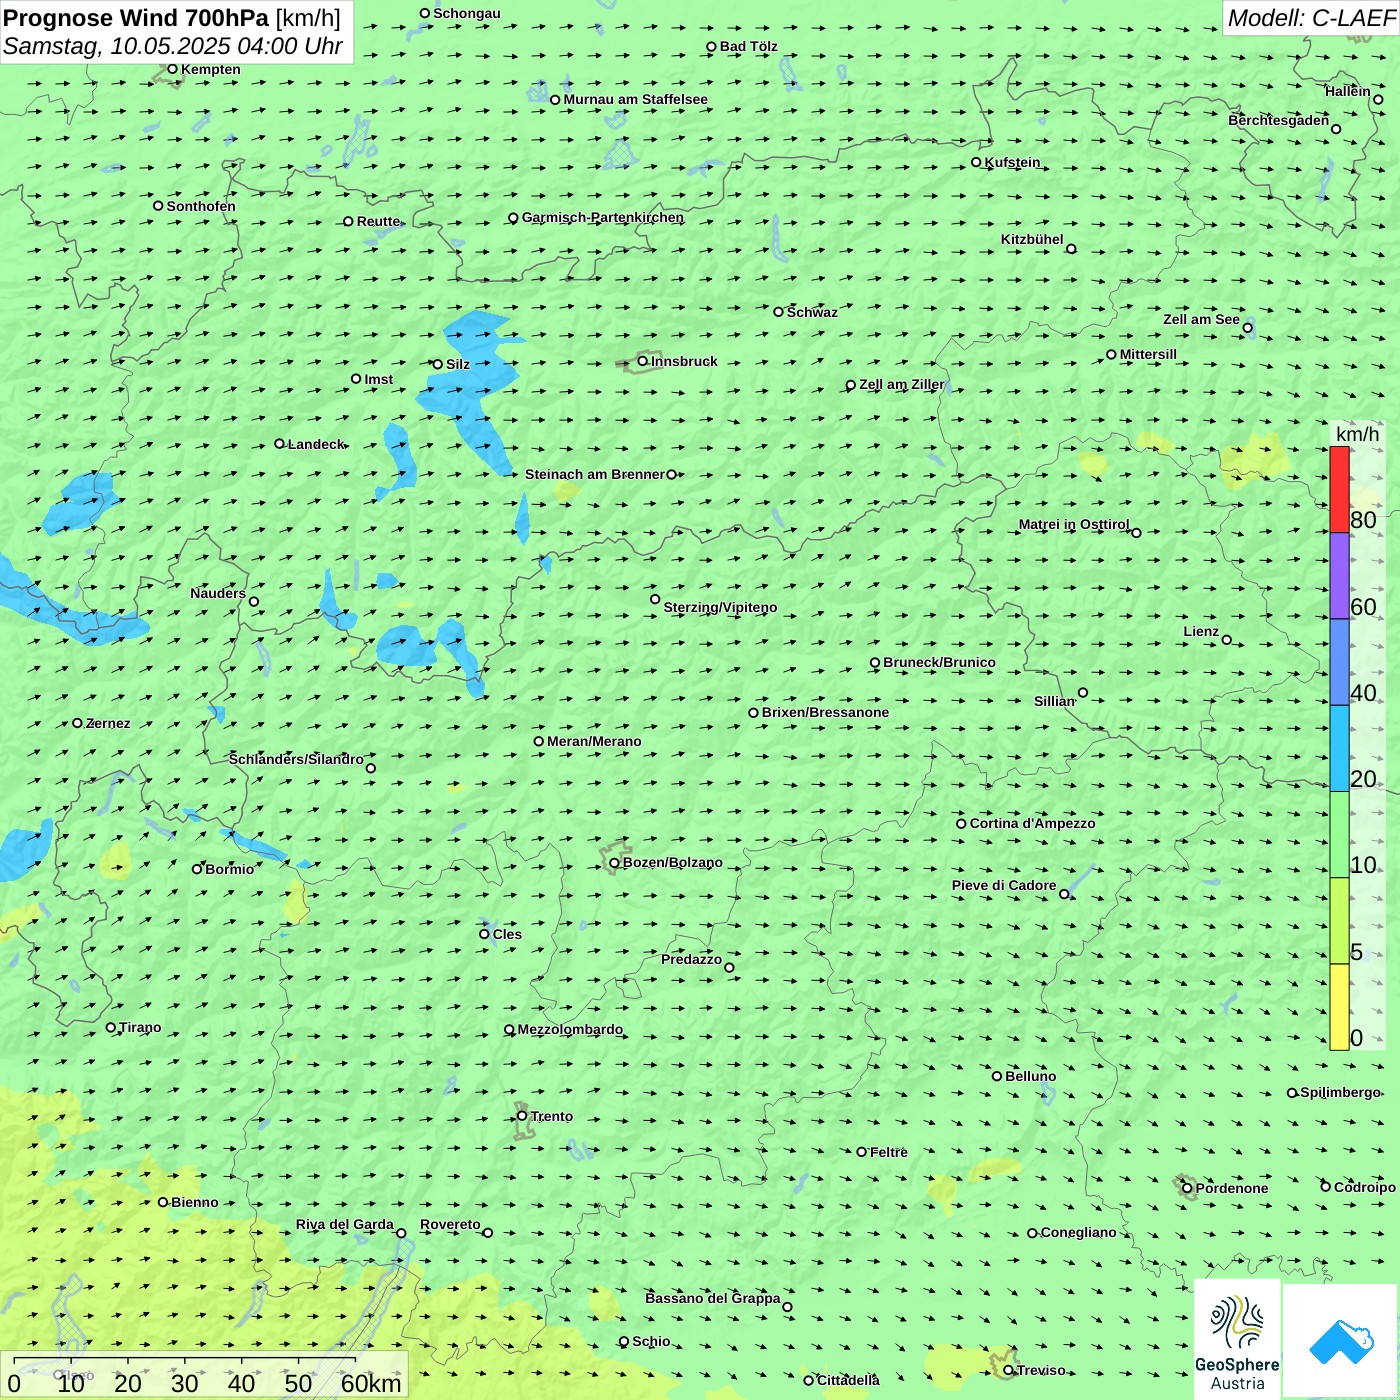Click the 'Kitzbühel' label
The image size is (1400, 1400).
pos(1032,239)
